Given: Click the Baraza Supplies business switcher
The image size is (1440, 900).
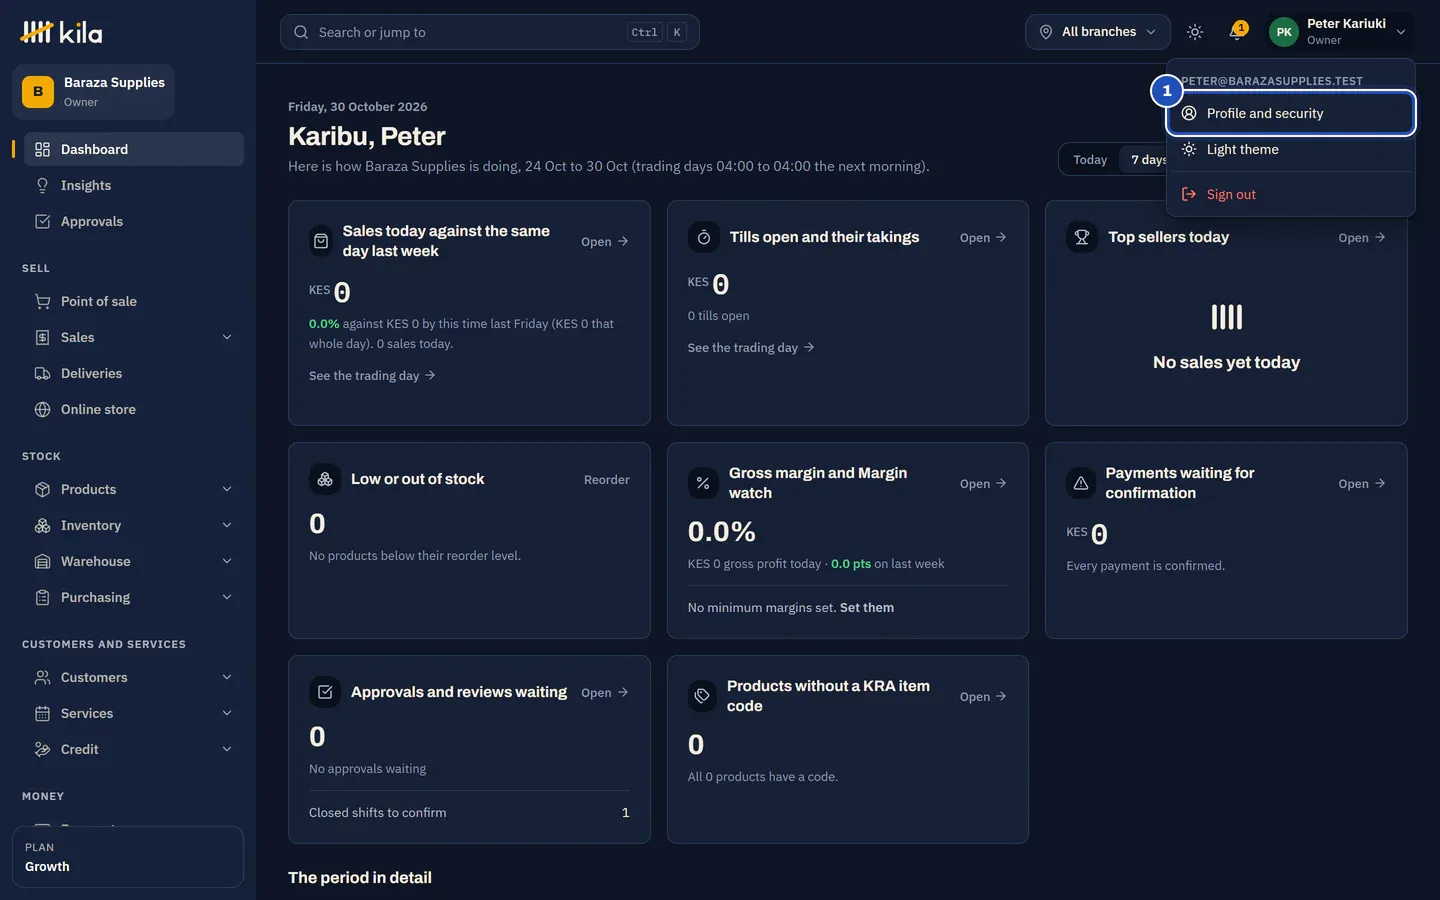Looking at the screenshot, I should (x=93, y=92).
